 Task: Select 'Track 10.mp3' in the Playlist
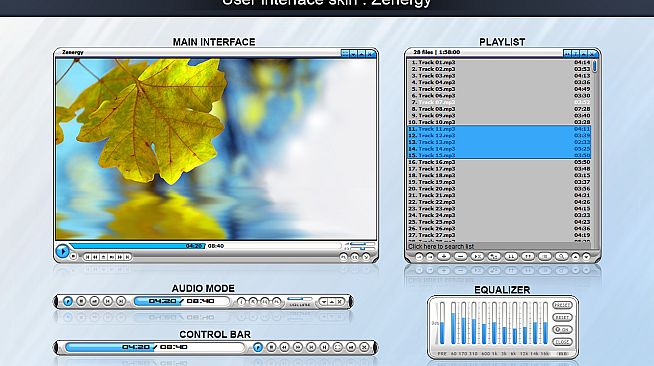(499, 122)
